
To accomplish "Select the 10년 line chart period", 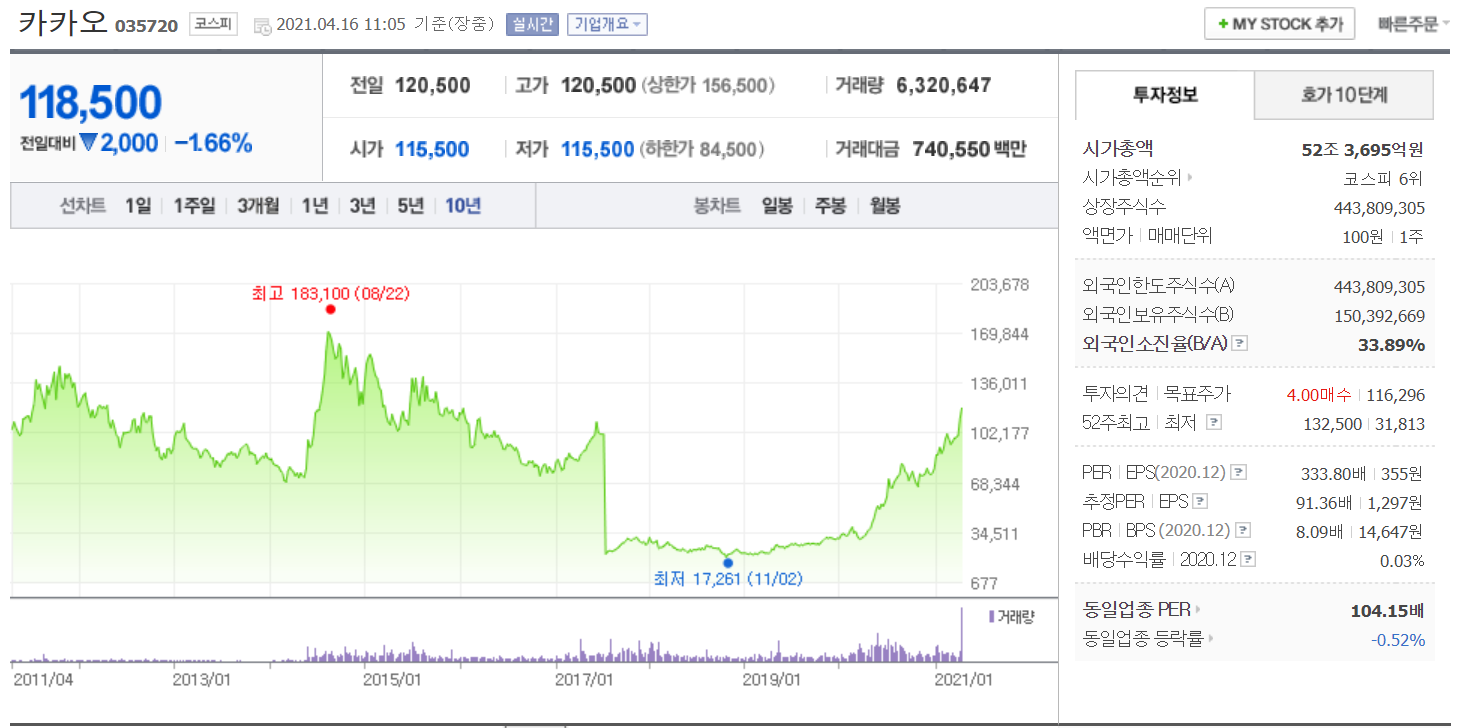I will click(463, 206).
